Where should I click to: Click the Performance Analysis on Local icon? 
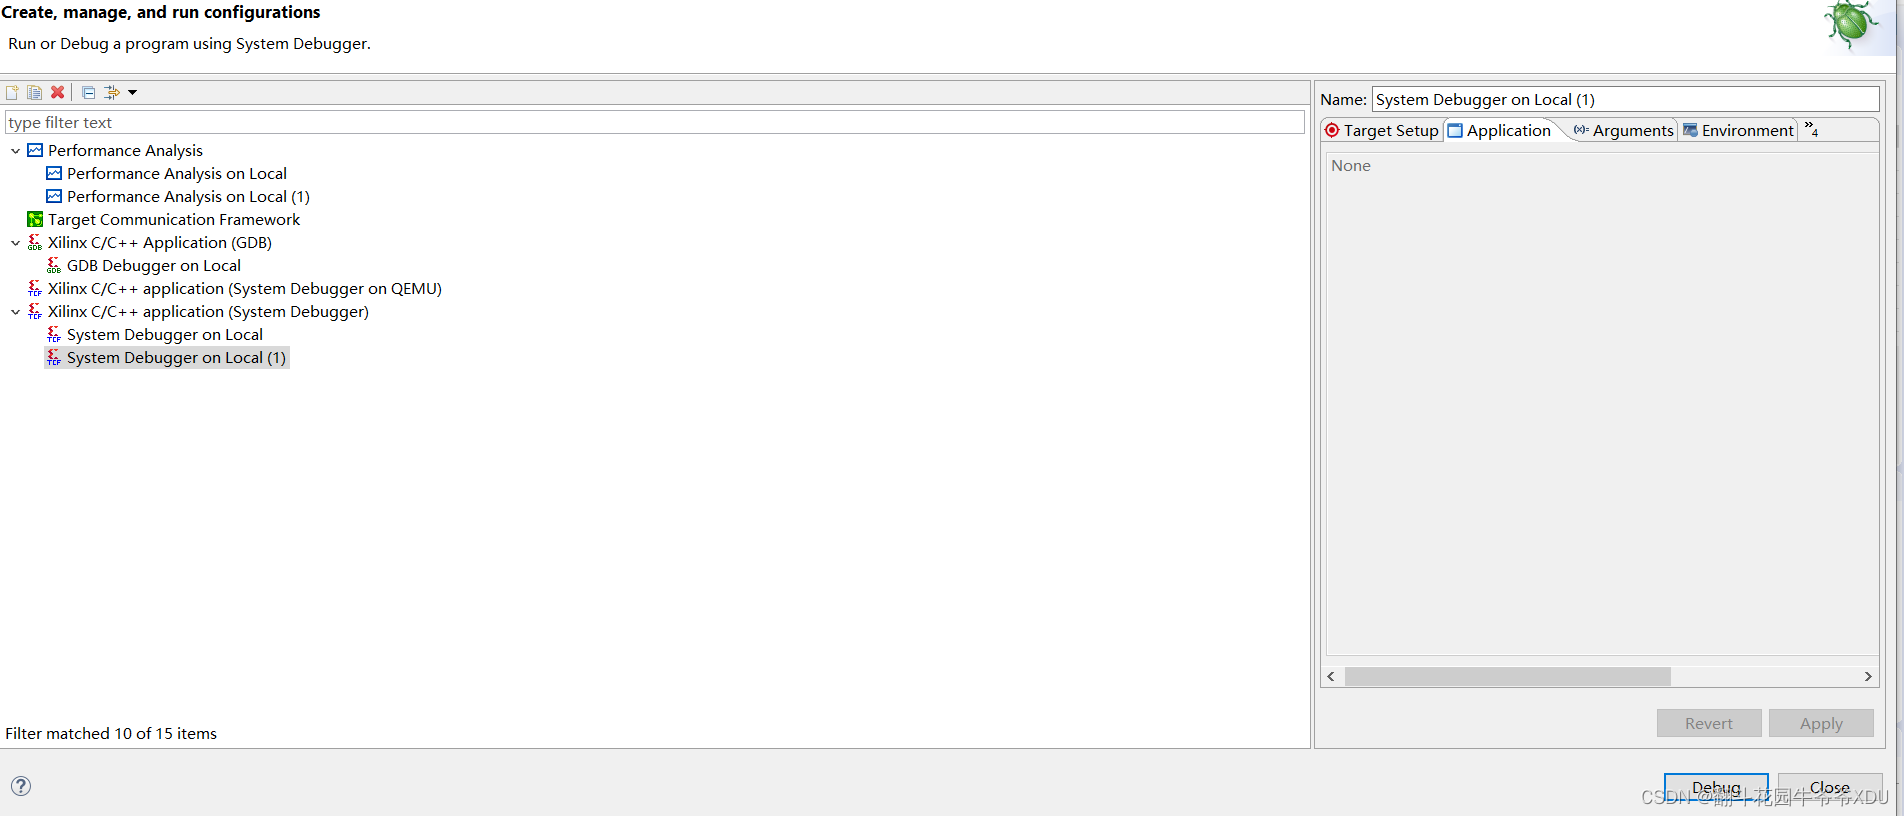(54, 173)
